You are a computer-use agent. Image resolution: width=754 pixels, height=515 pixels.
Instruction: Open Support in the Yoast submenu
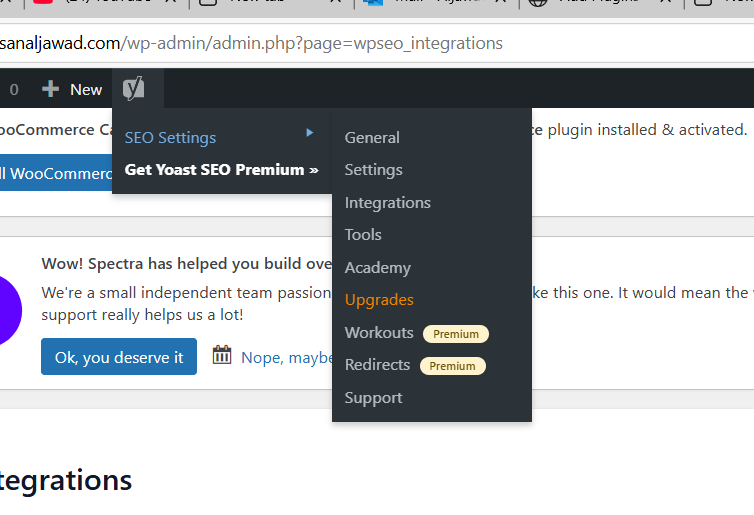click(374, 398)
